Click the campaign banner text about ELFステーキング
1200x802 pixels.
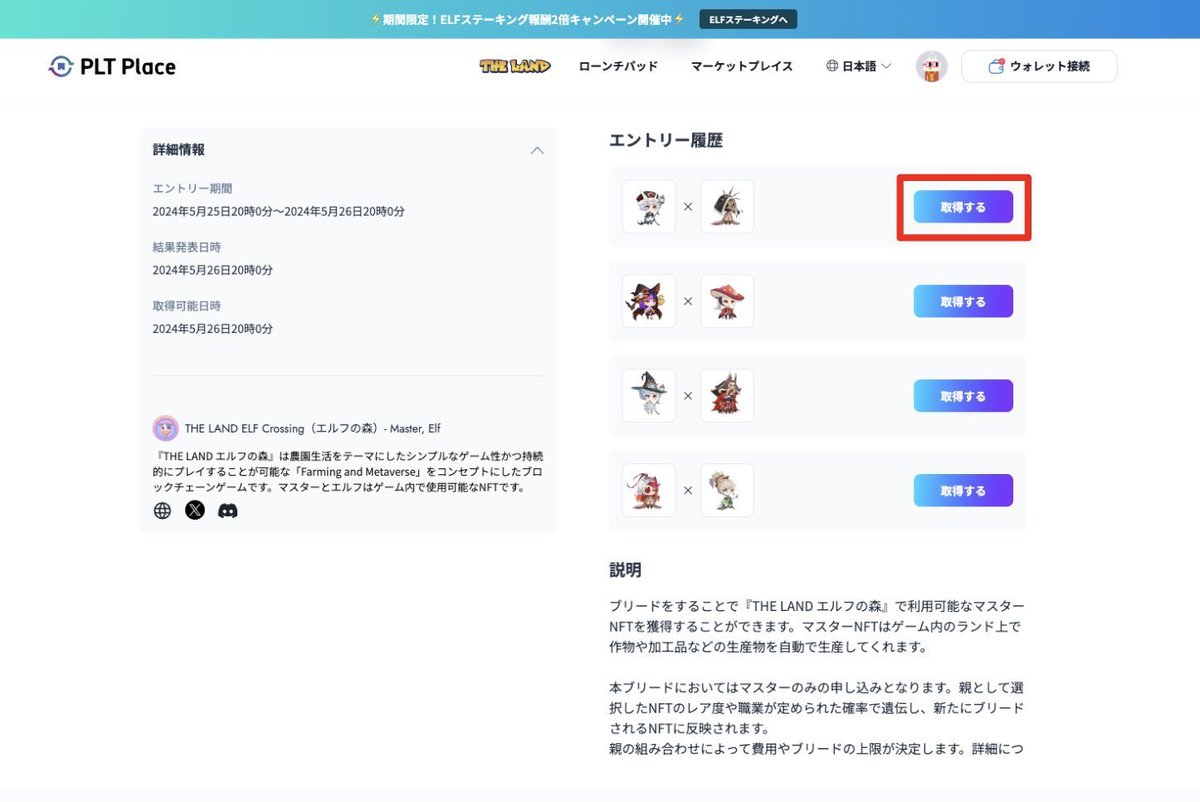coord(527,19)
